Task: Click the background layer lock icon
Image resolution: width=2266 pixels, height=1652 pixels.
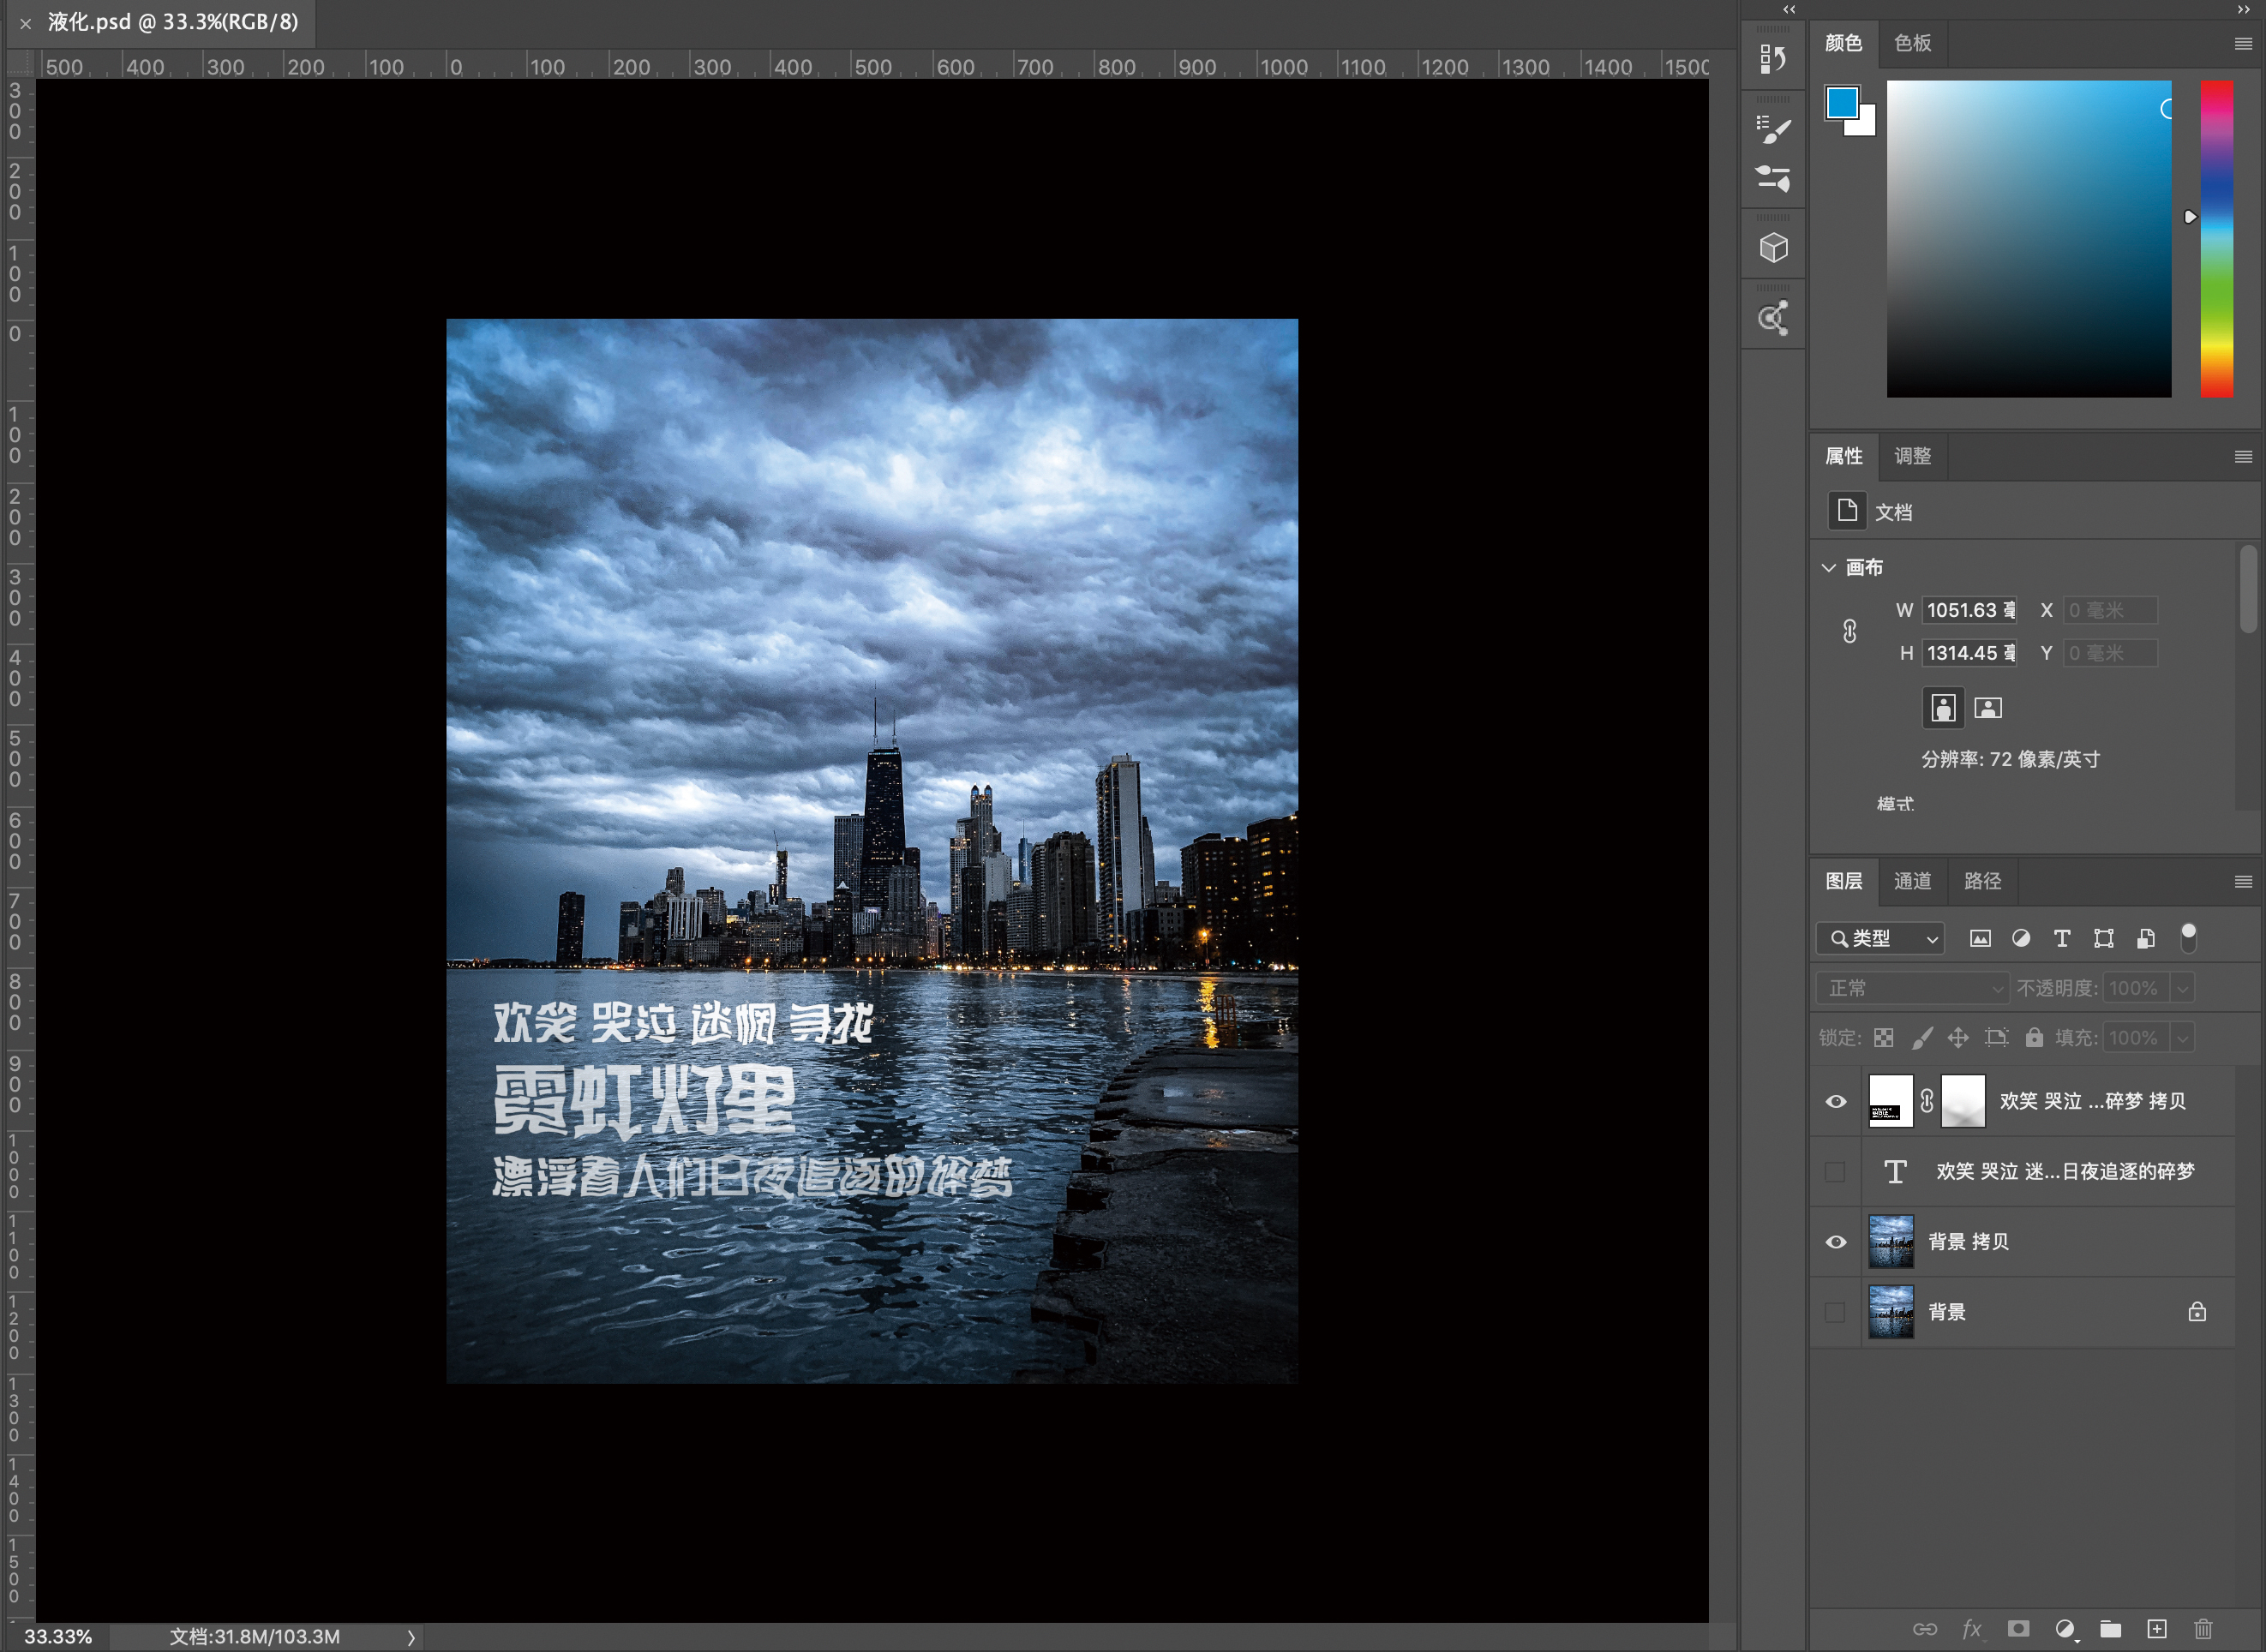Action: click(x=2197, y=1312)
